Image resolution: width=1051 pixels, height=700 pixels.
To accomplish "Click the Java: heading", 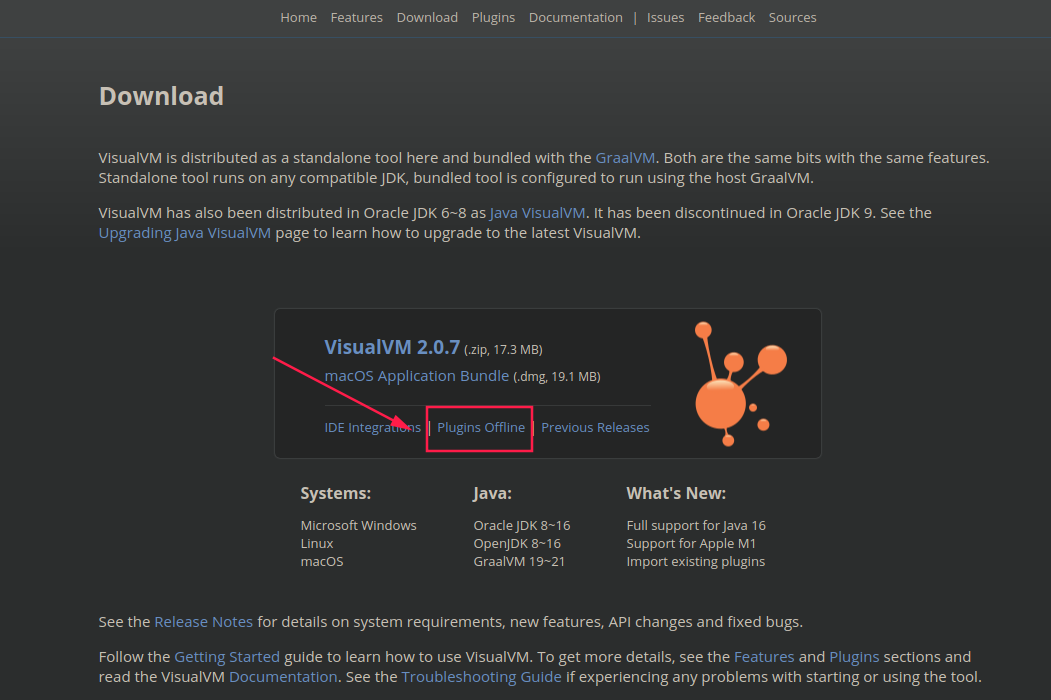I will (493, 493).
